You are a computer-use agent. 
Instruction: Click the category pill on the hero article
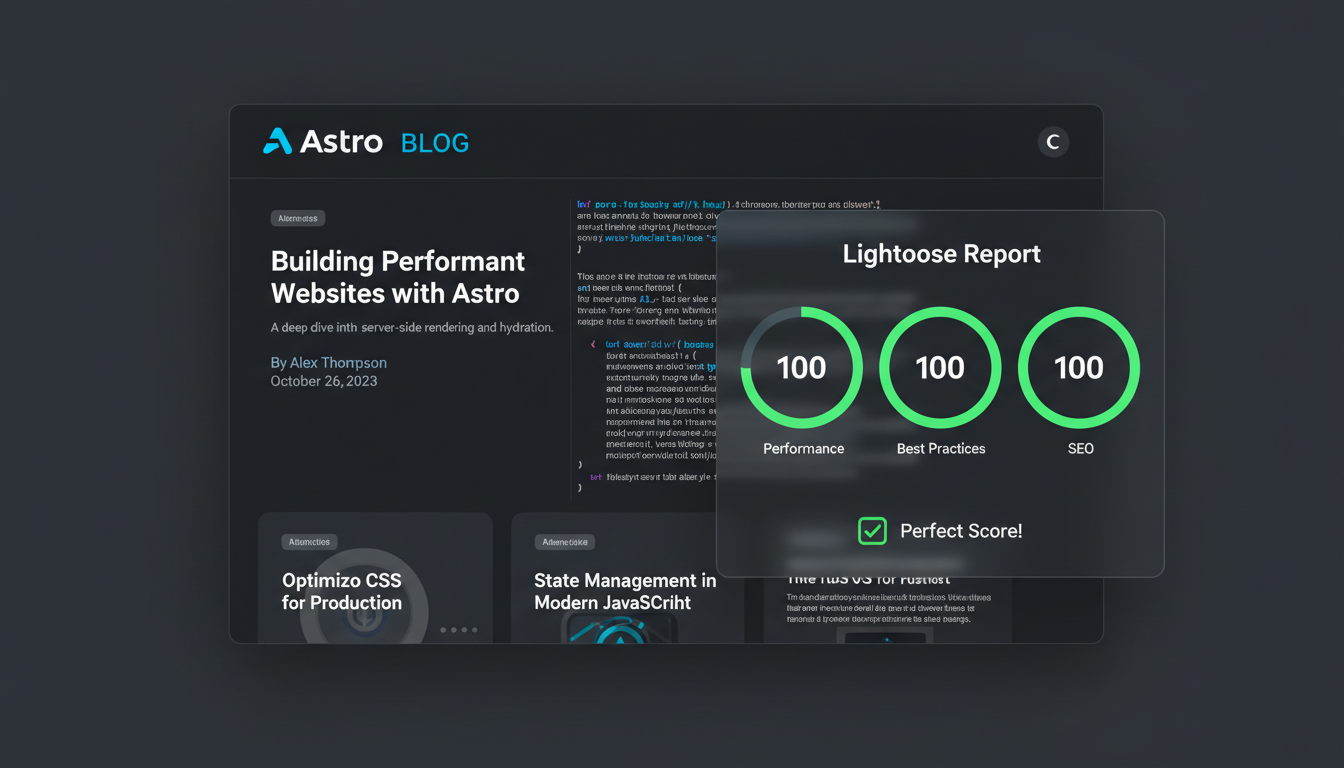coord(297,218)
